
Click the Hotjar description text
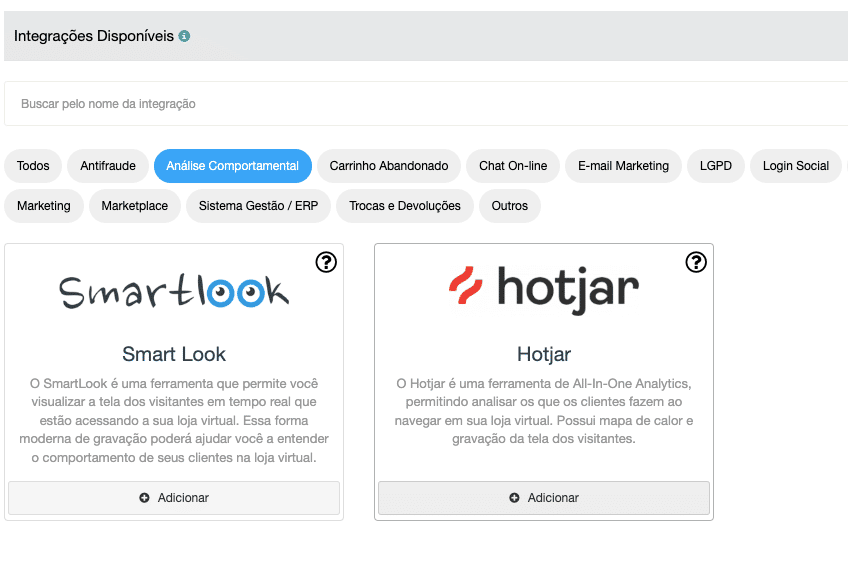point(544,411)
